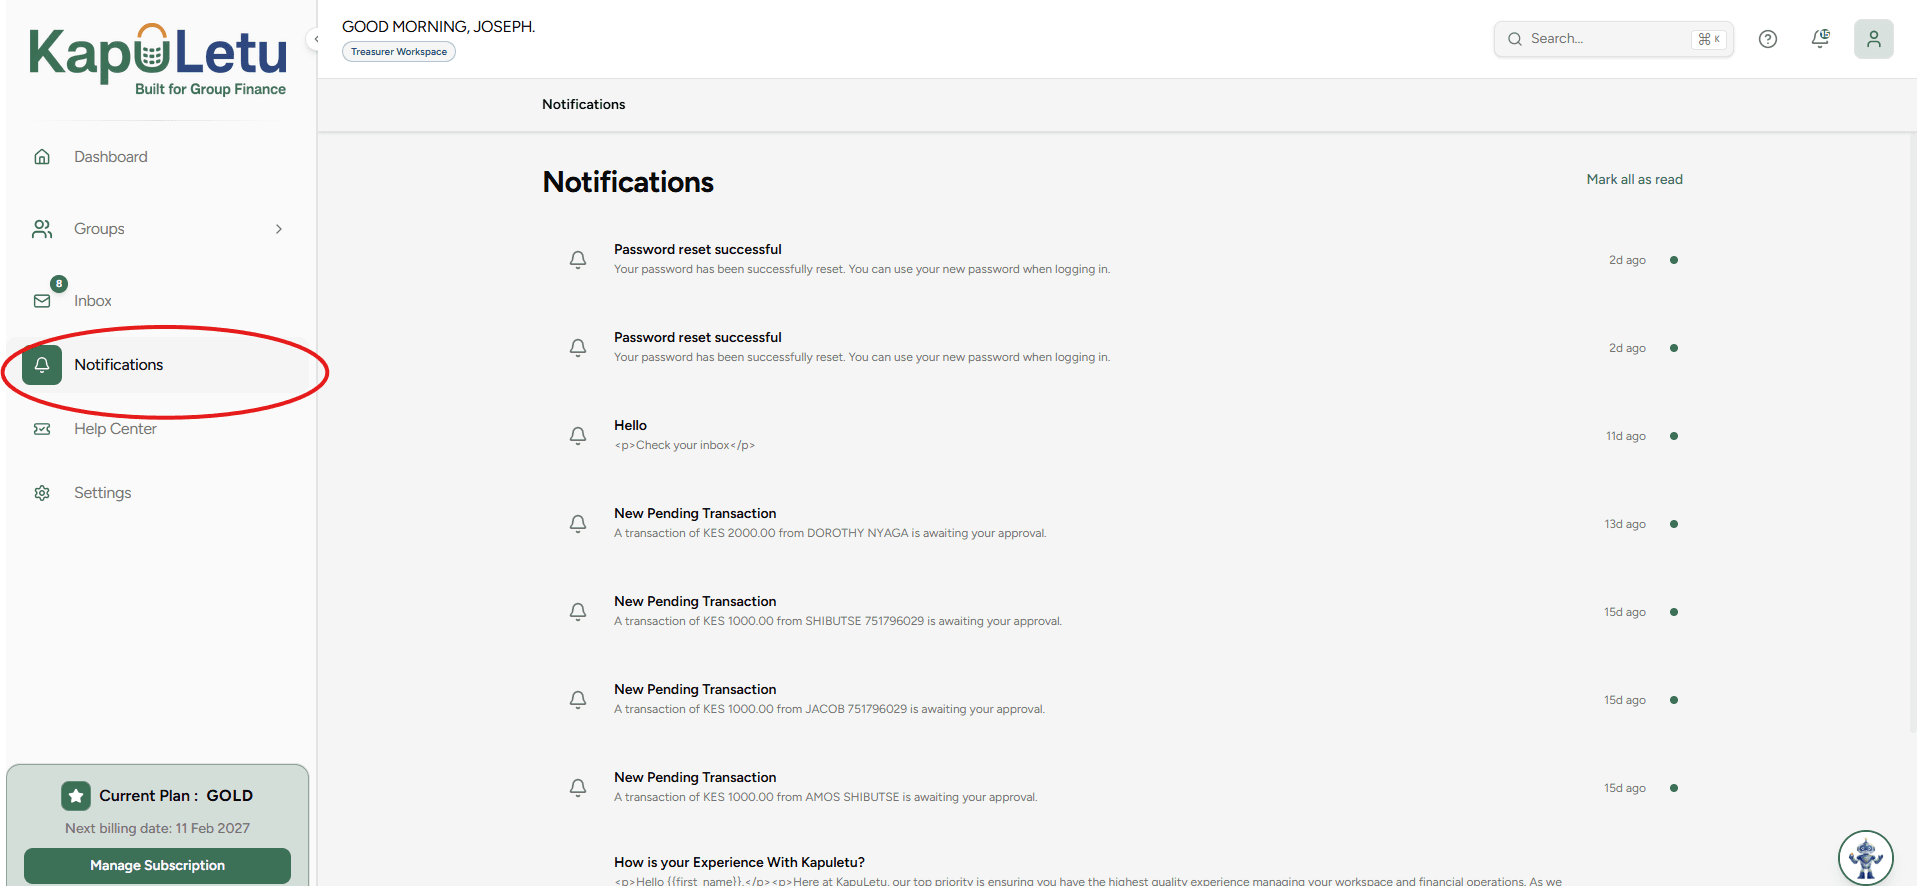
Task: Toggle unread dot on Hello notification
Action: pyautogui.click(x=1674, y=436)
